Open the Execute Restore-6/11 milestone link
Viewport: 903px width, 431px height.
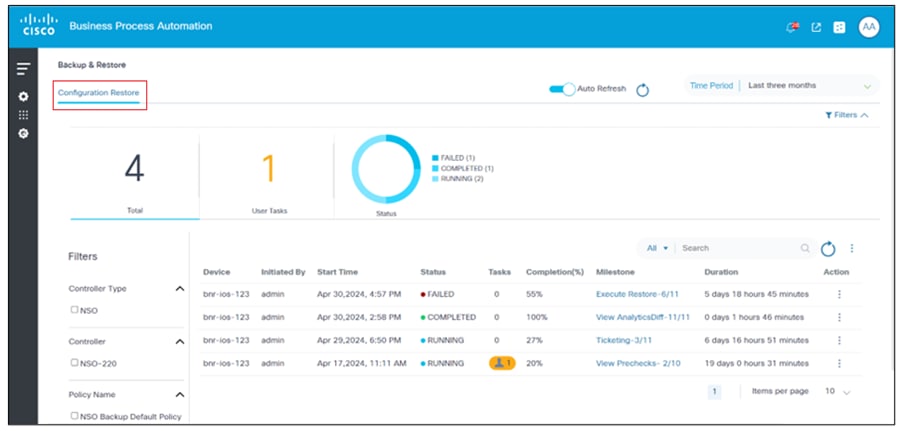(x=638, y=294)
